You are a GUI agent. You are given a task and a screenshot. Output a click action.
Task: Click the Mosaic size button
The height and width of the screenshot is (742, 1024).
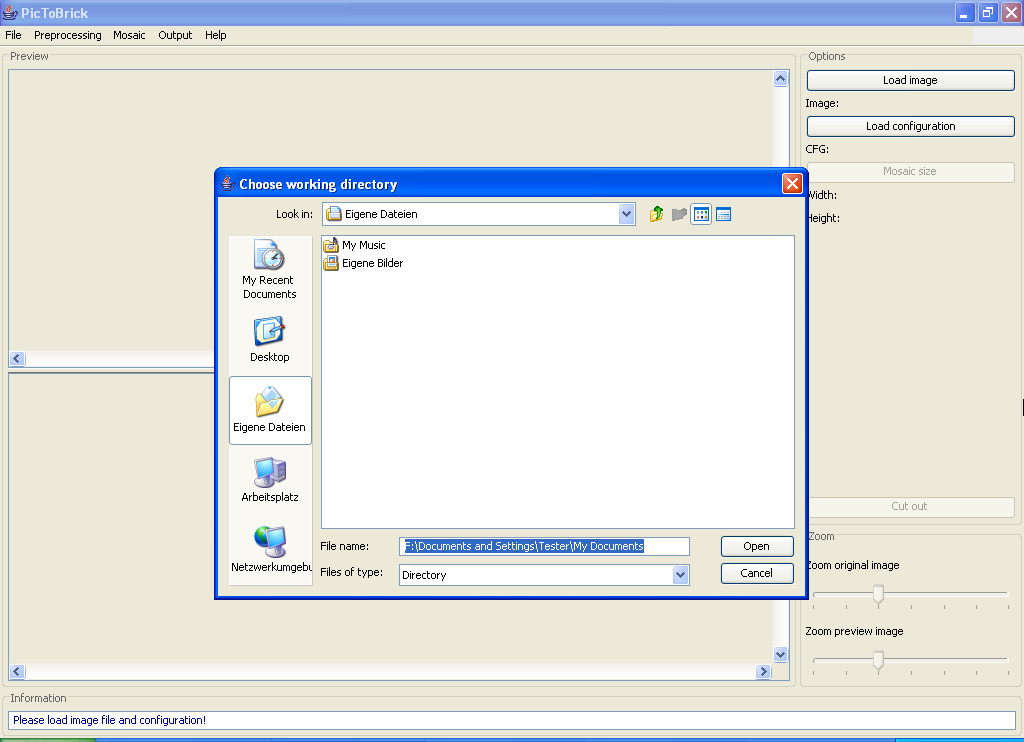pos(910,172)
